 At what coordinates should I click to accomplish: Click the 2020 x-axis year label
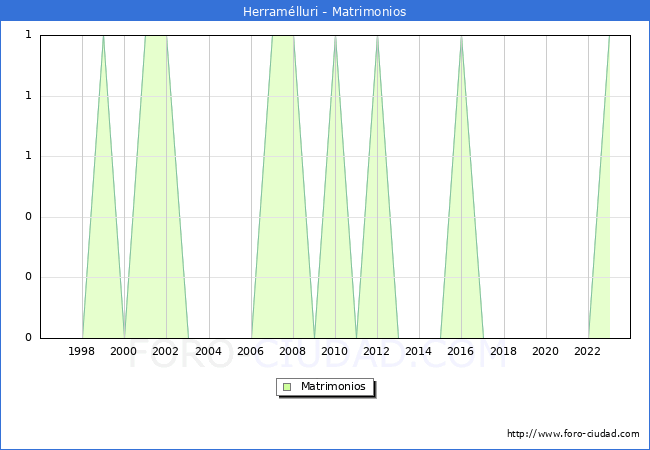(x=545, y=351)
